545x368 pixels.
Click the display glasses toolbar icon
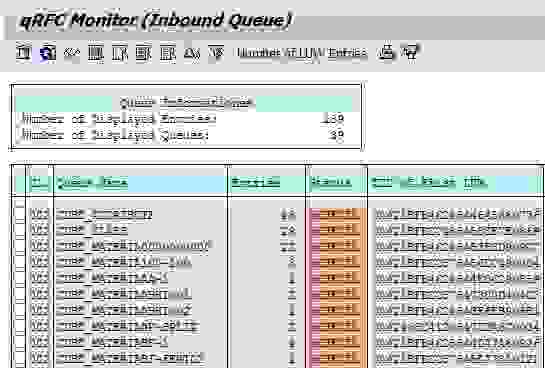pos(72,53)
